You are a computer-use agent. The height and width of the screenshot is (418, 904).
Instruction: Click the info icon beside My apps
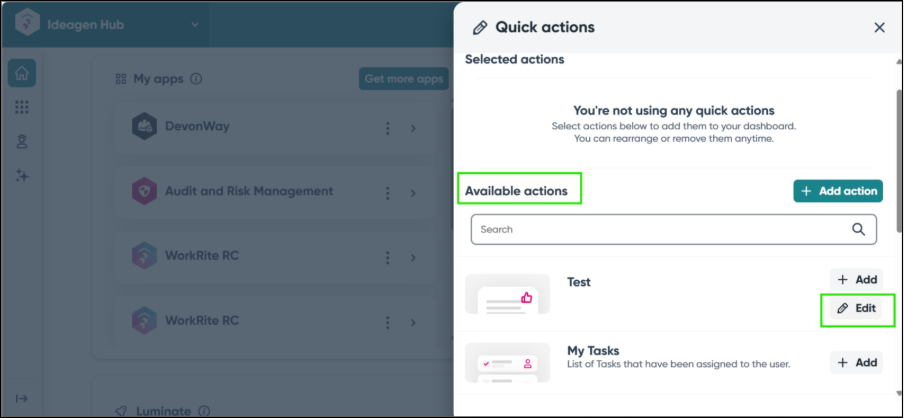point(196,79)
